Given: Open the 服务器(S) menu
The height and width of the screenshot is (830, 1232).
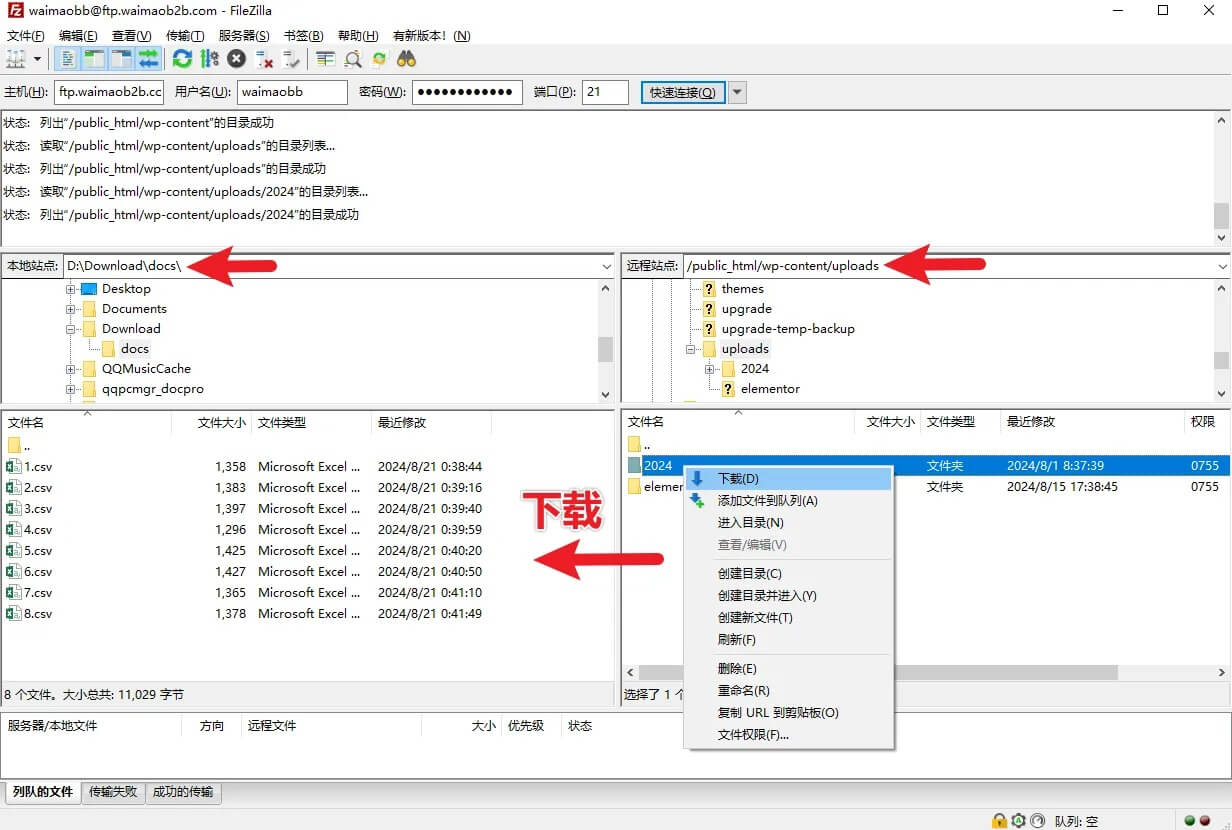Looking at the screenshot, I should (244, 35).
